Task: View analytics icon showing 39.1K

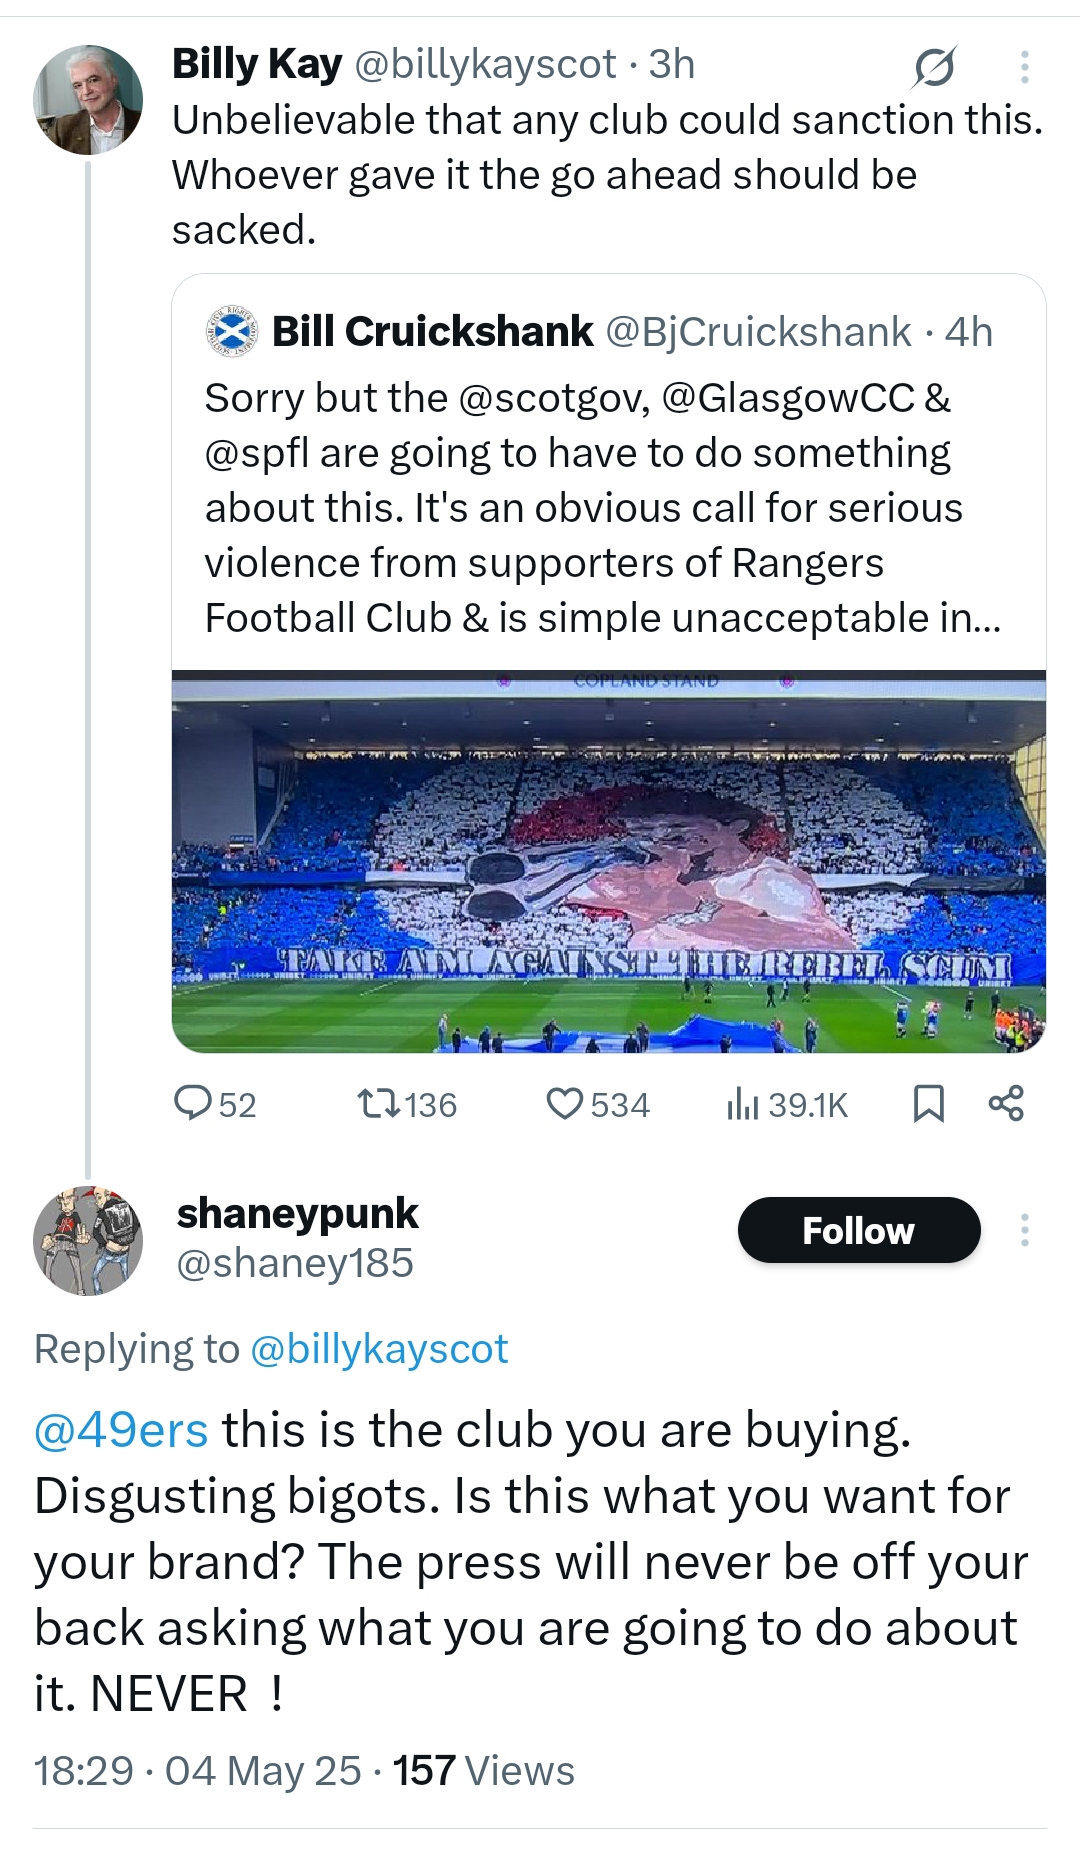Action: [787, 1104]
